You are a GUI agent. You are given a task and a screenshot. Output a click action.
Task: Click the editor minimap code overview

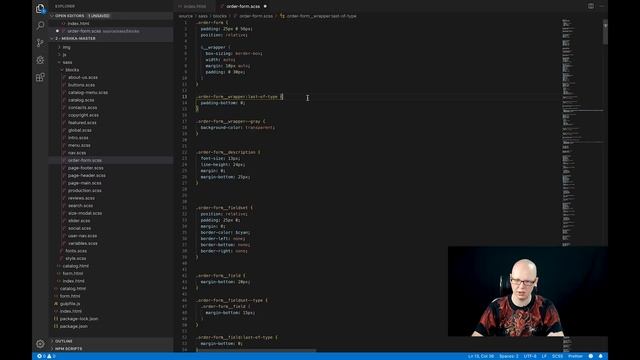tap(582, 133)
